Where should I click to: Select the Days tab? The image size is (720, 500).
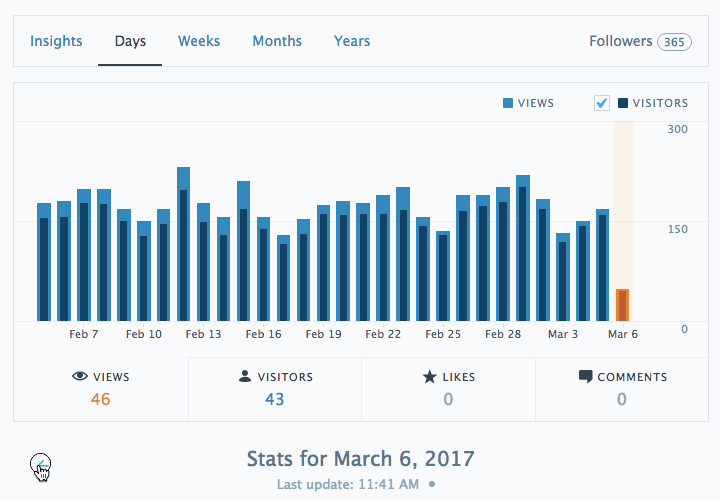point(130,41)
